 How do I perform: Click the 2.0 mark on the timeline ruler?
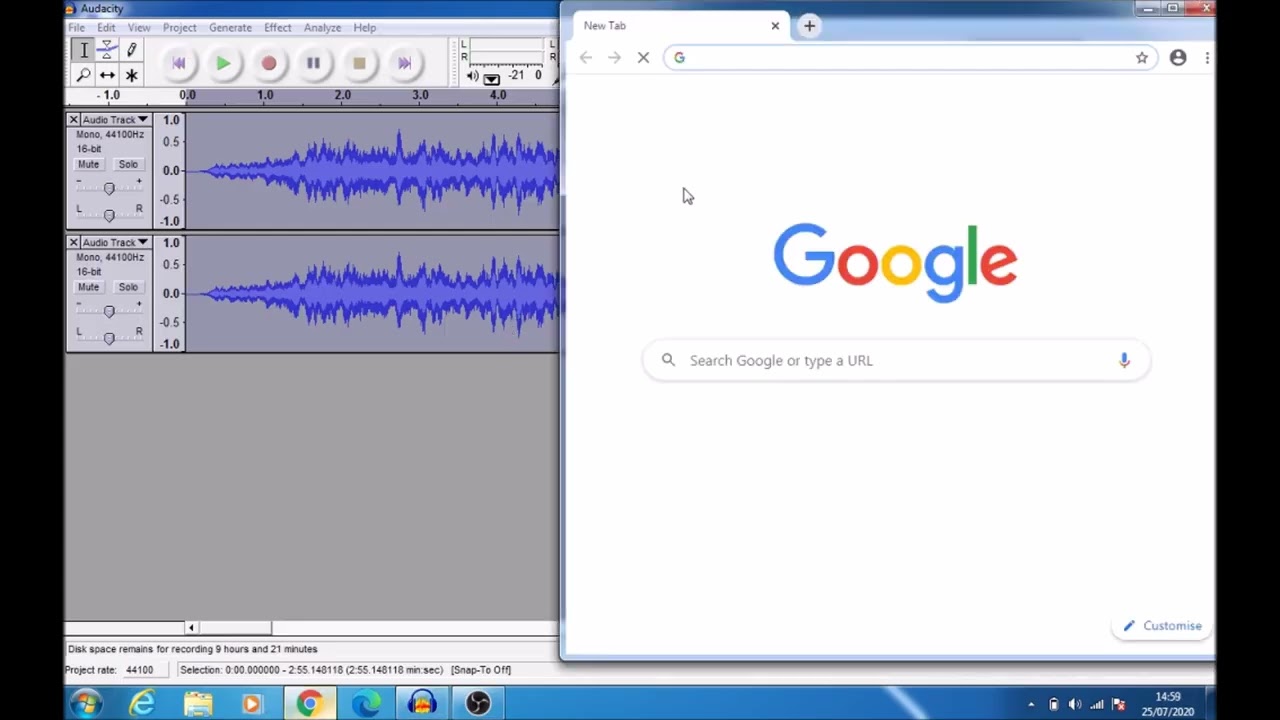[x=343, y=95]
